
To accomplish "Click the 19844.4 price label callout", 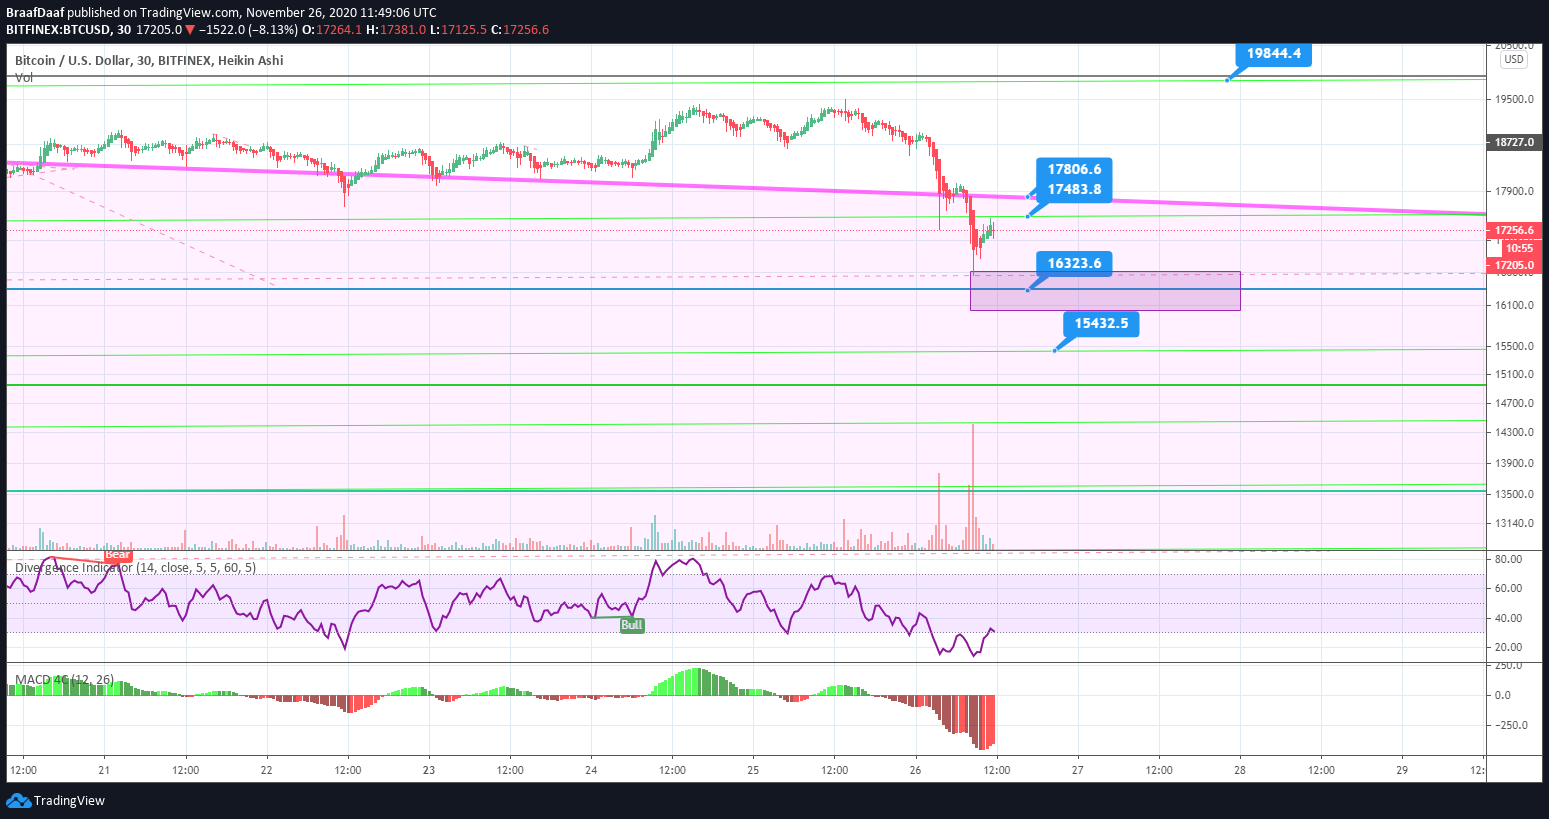I will tap(1273, 54).
